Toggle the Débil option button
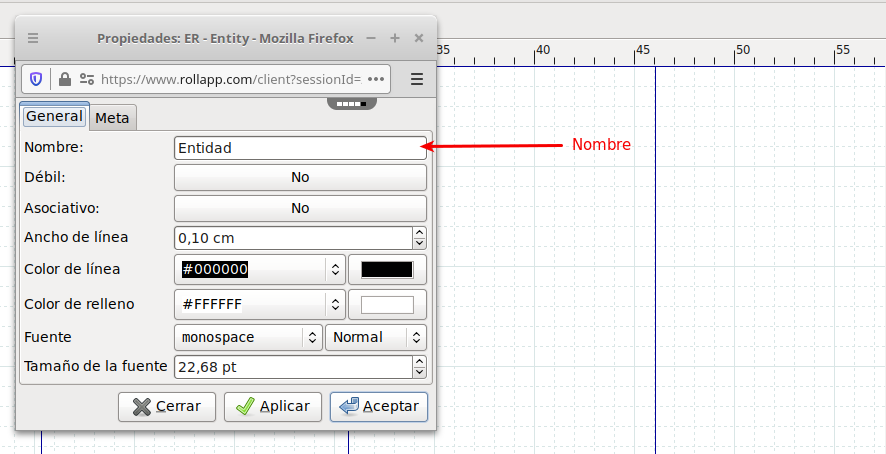Viewport: 886px width, 454px height. (300, 177)
